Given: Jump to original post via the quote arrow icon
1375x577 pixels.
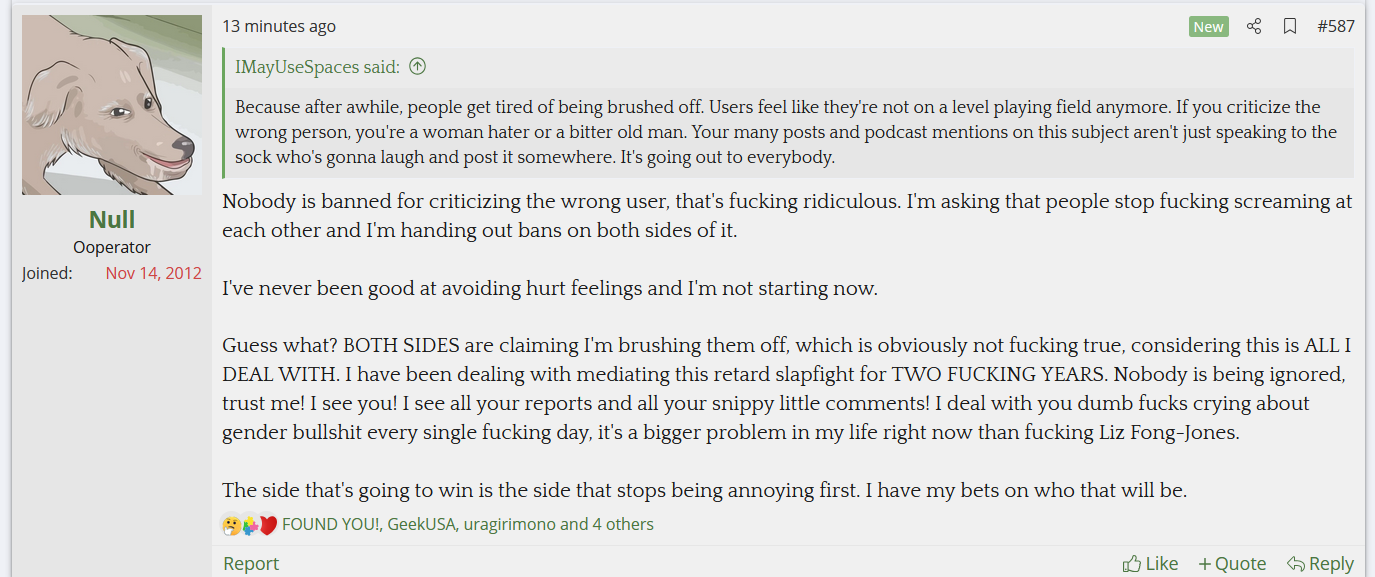Looking at the screenshot, I should (418, 67).
